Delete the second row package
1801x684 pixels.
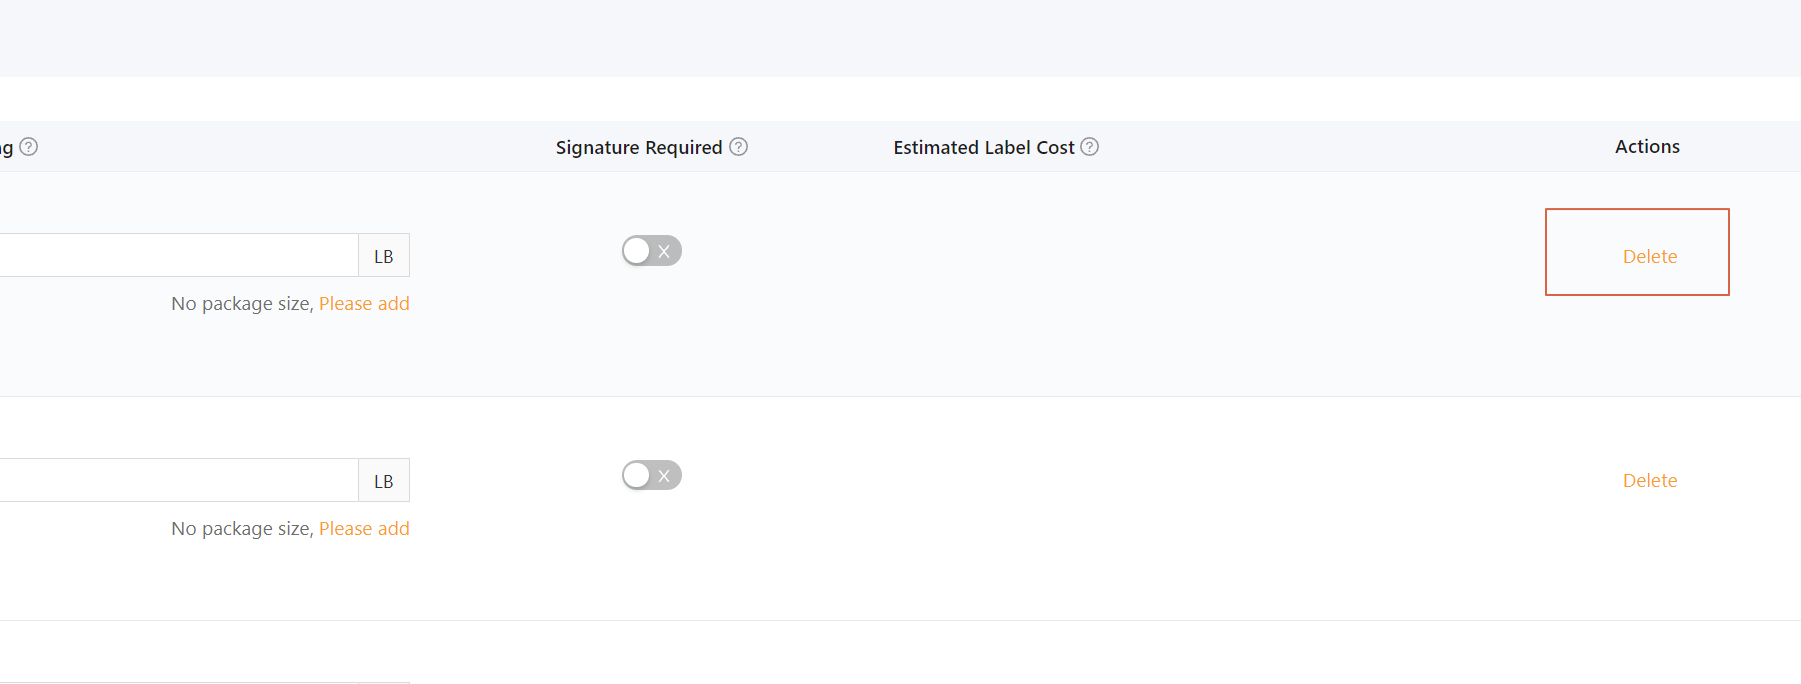(1650, 480)
